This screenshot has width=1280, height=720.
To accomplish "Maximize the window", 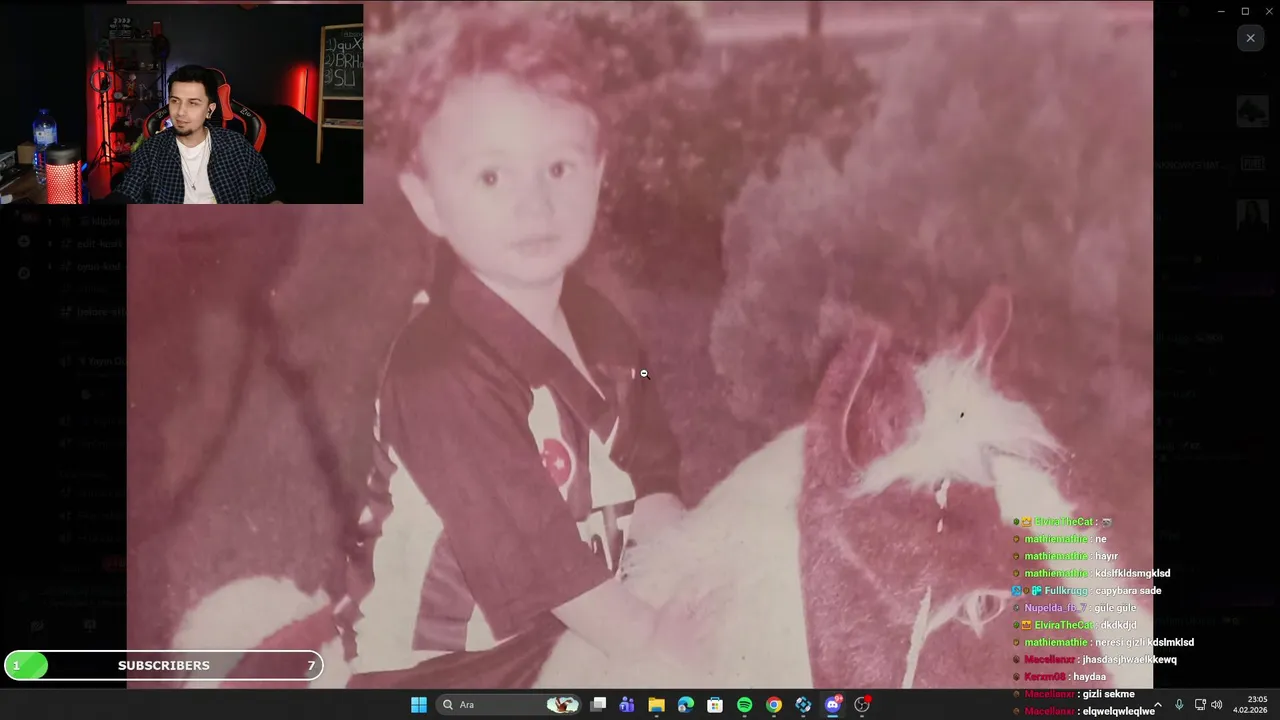I will [x=1245, y=11].
